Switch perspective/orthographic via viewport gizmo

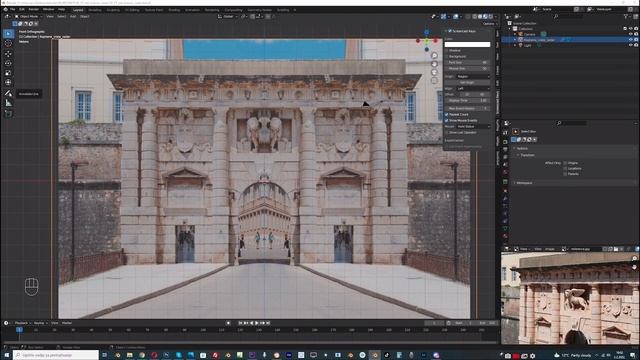click(434, 80)
